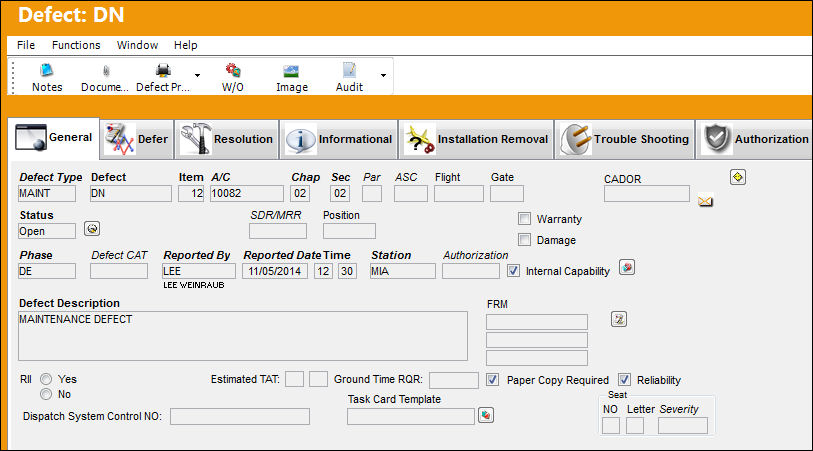Screen dimensions: 813x451
Task: Click into the Defect Description text box
Action: pyautogui.click(x=243, y=336)
